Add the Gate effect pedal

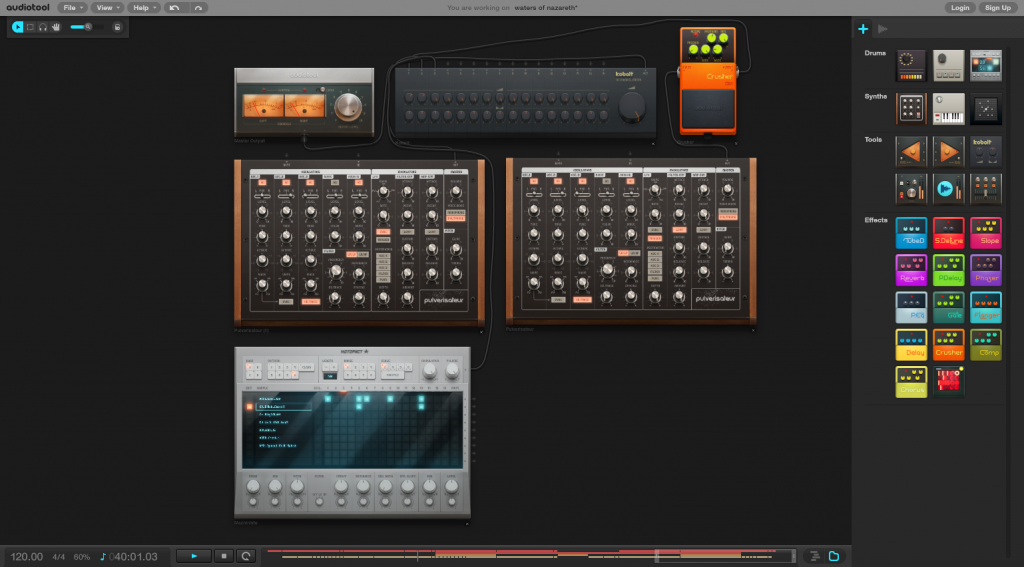coord(948,307)
